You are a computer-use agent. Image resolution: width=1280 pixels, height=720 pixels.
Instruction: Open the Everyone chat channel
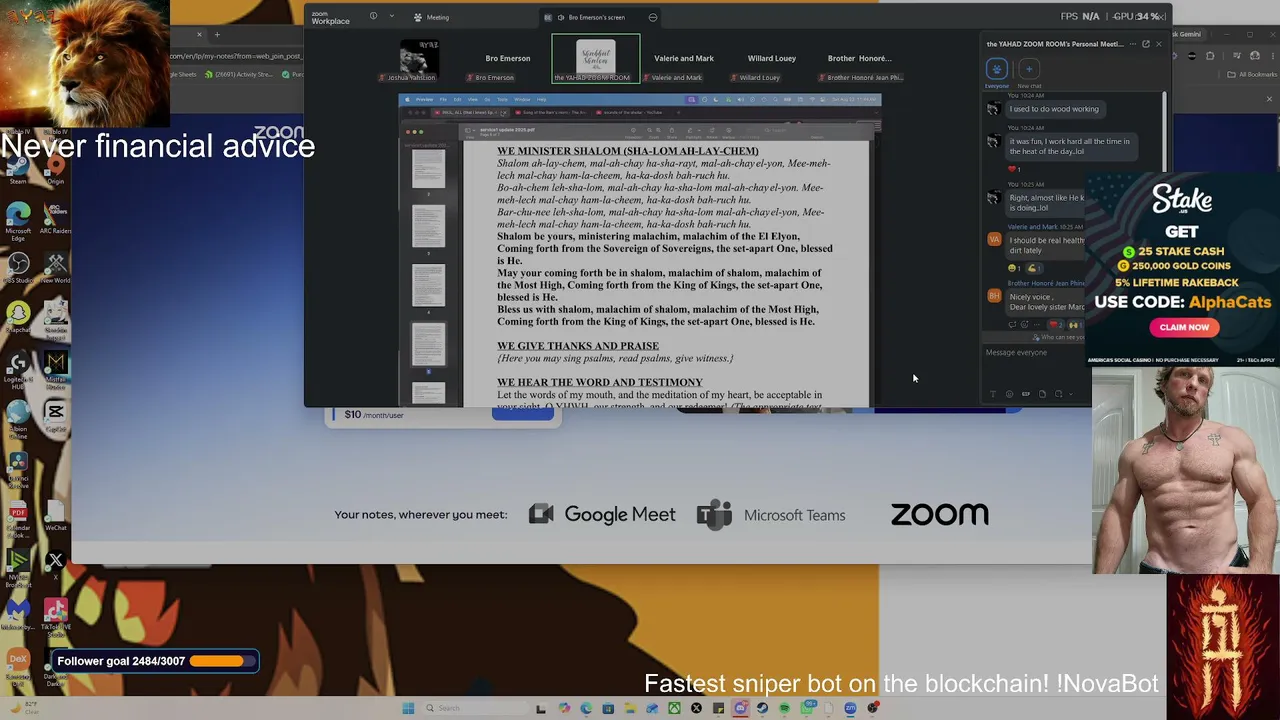(x=997, y=71)
